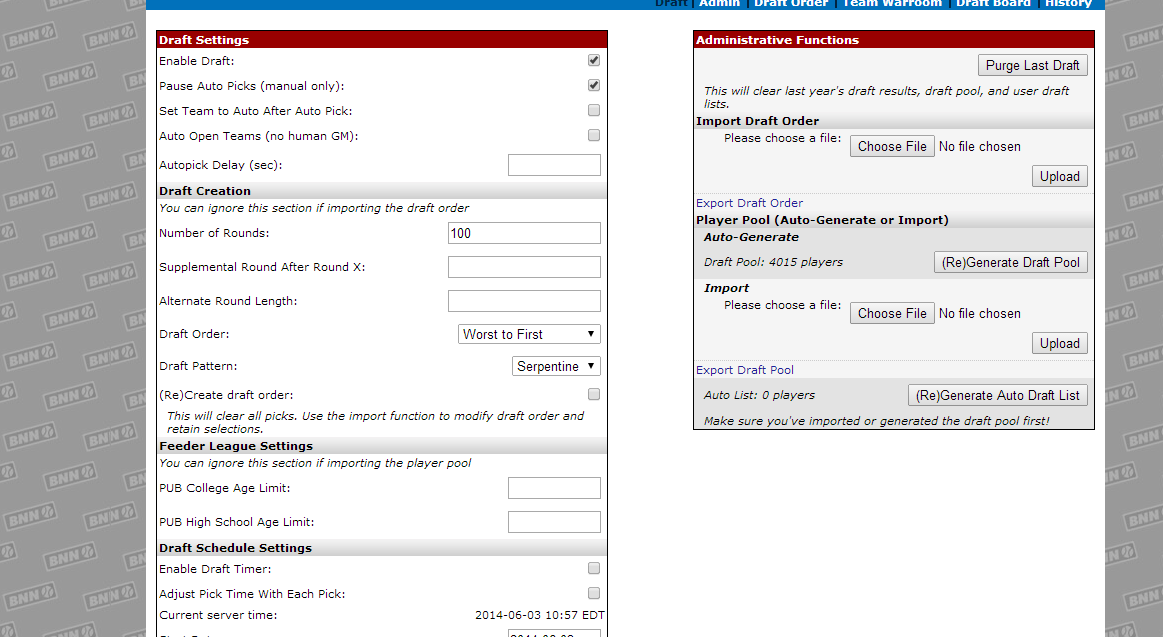Follow the Export Draft Pool link
Image resolution: width=1163 pixels, height=637 pixels.
tap(745, 370)
